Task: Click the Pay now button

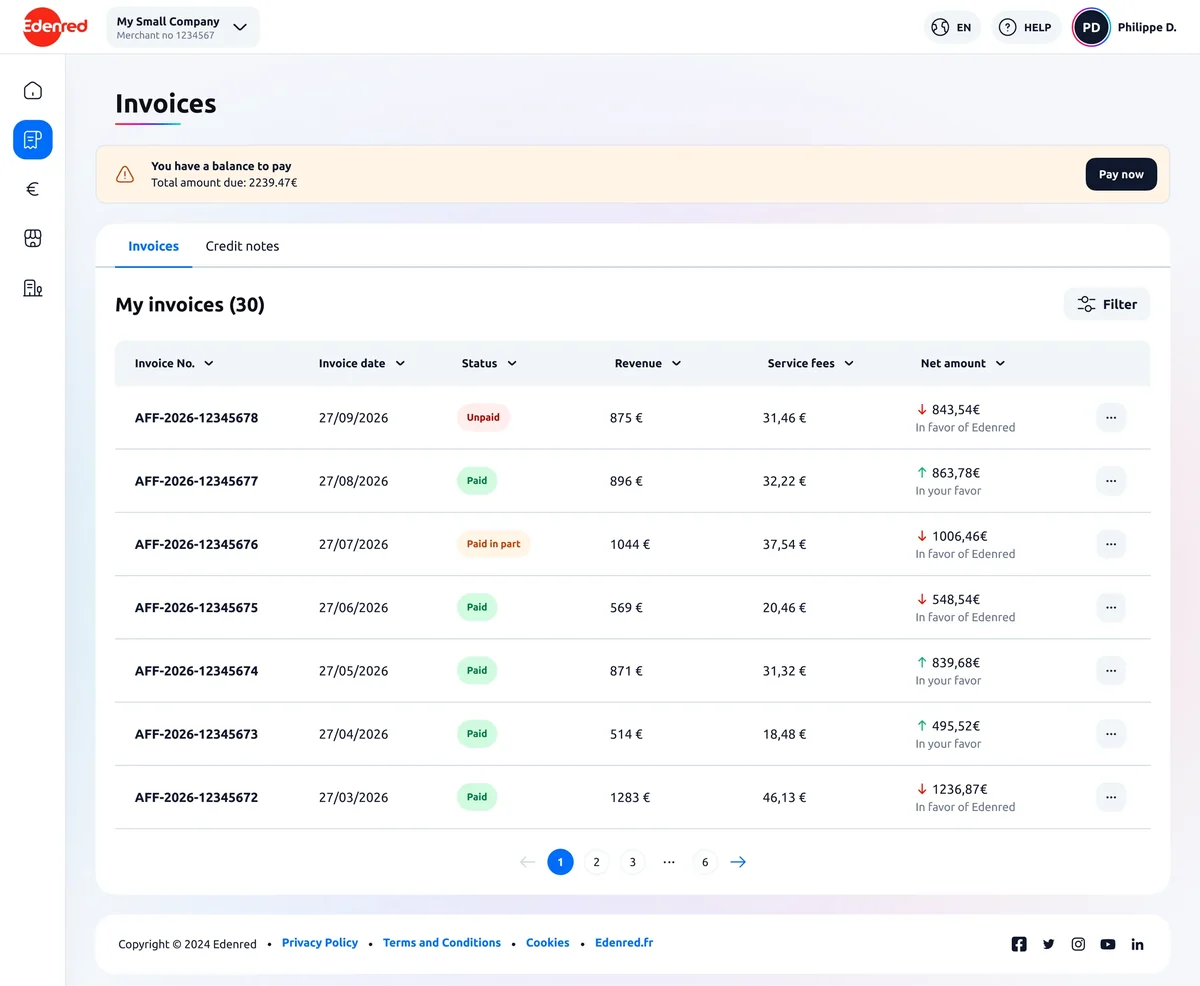Action: click(1121, 174)
